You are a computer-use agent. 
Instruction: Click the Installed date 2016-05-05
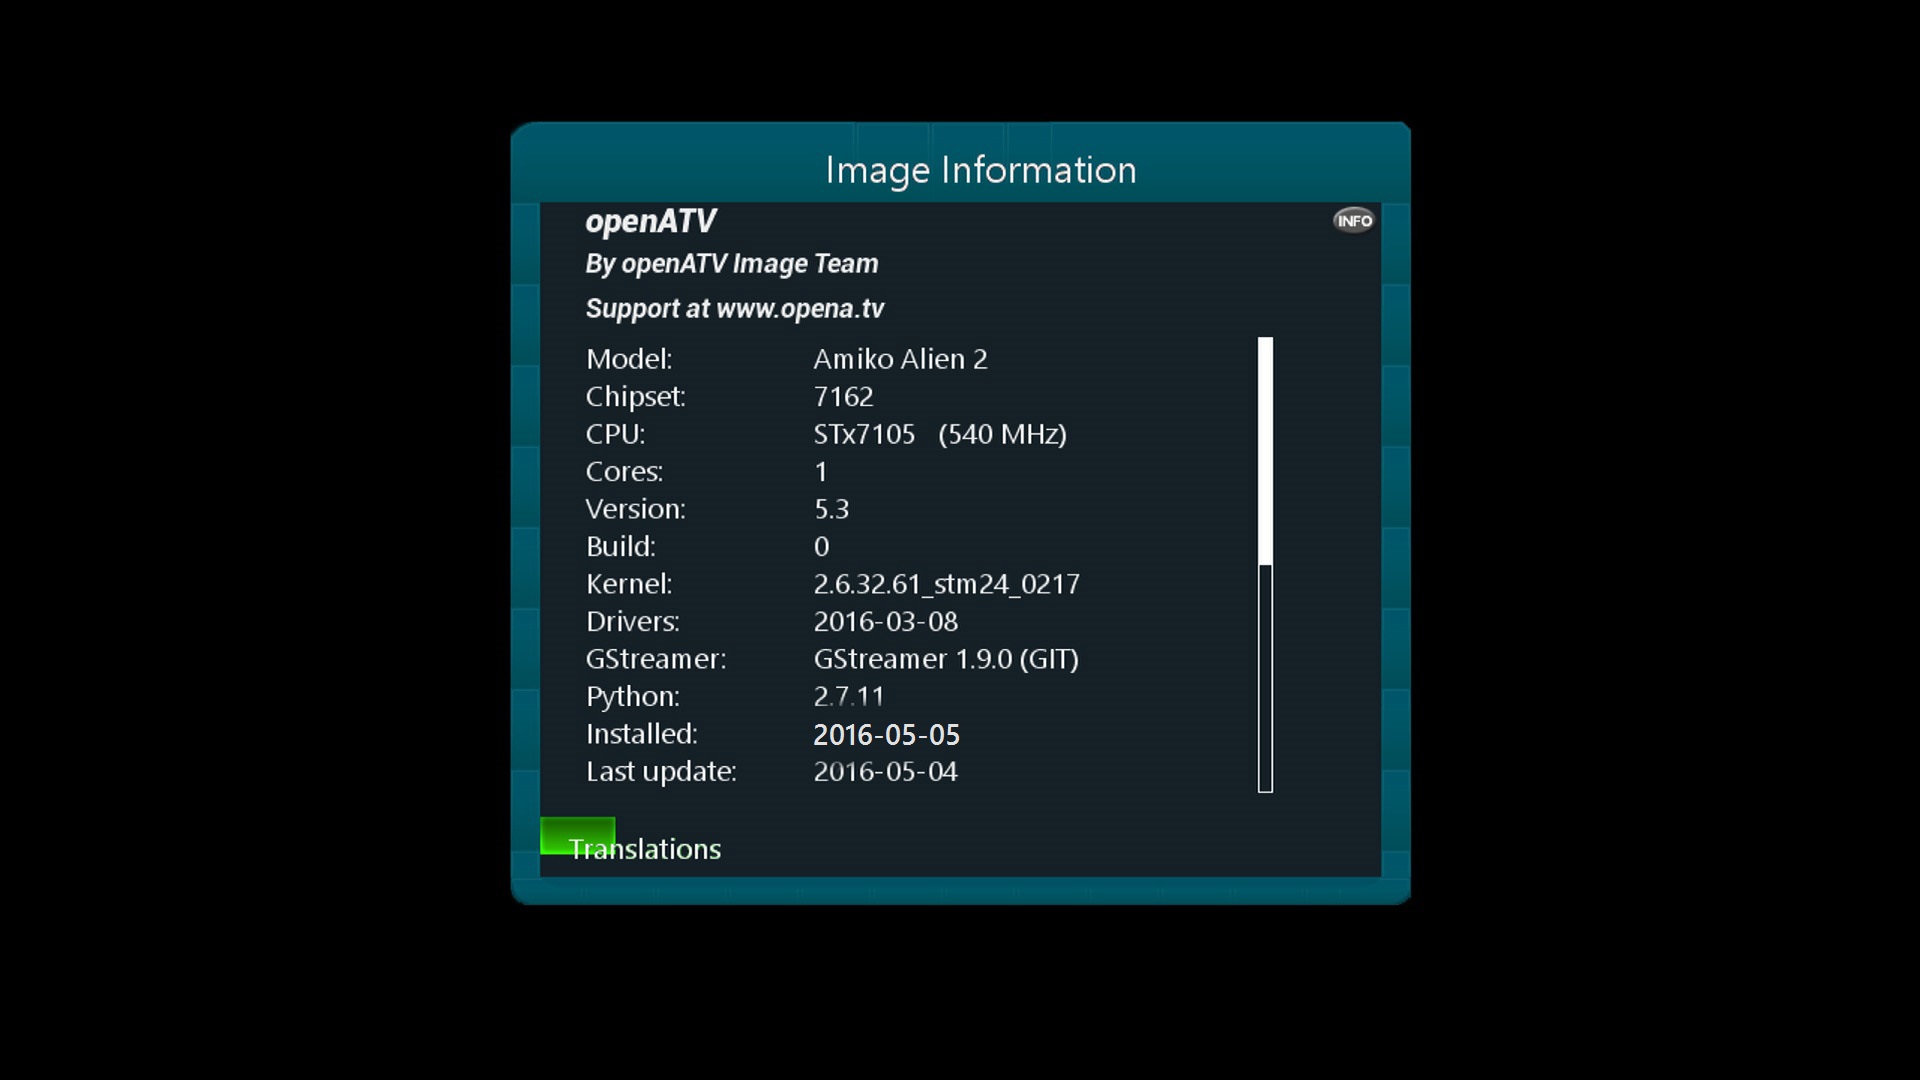pyautogui.click(x=886, y=735)
